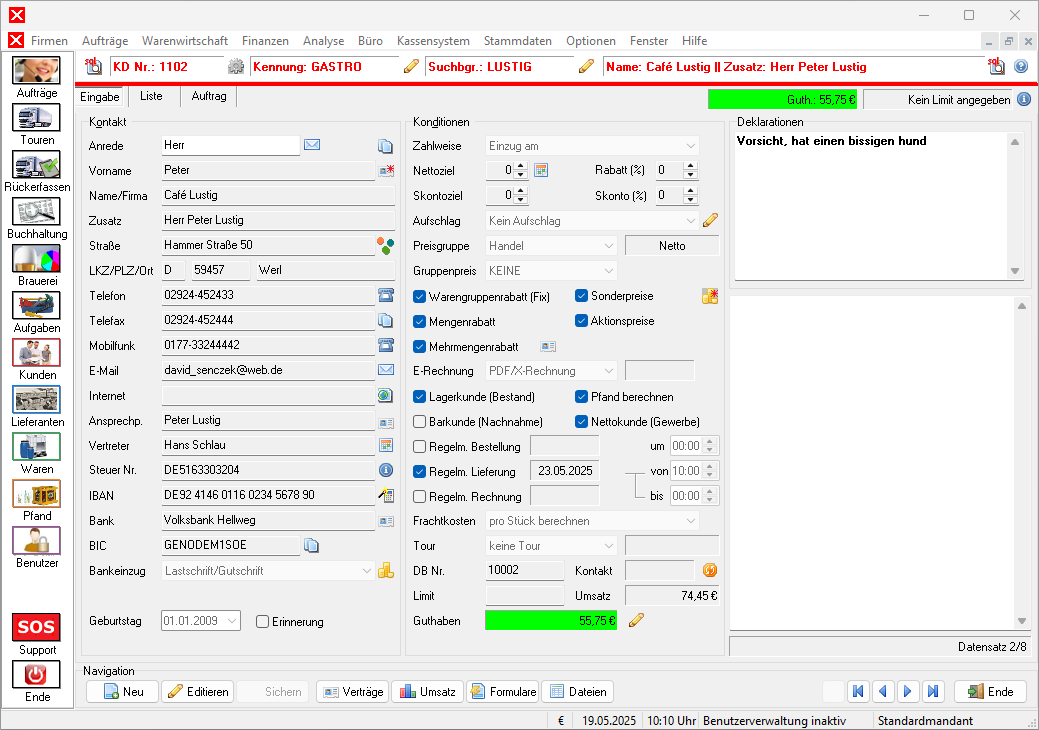Click the SOS Support icon

click(36, 627)
